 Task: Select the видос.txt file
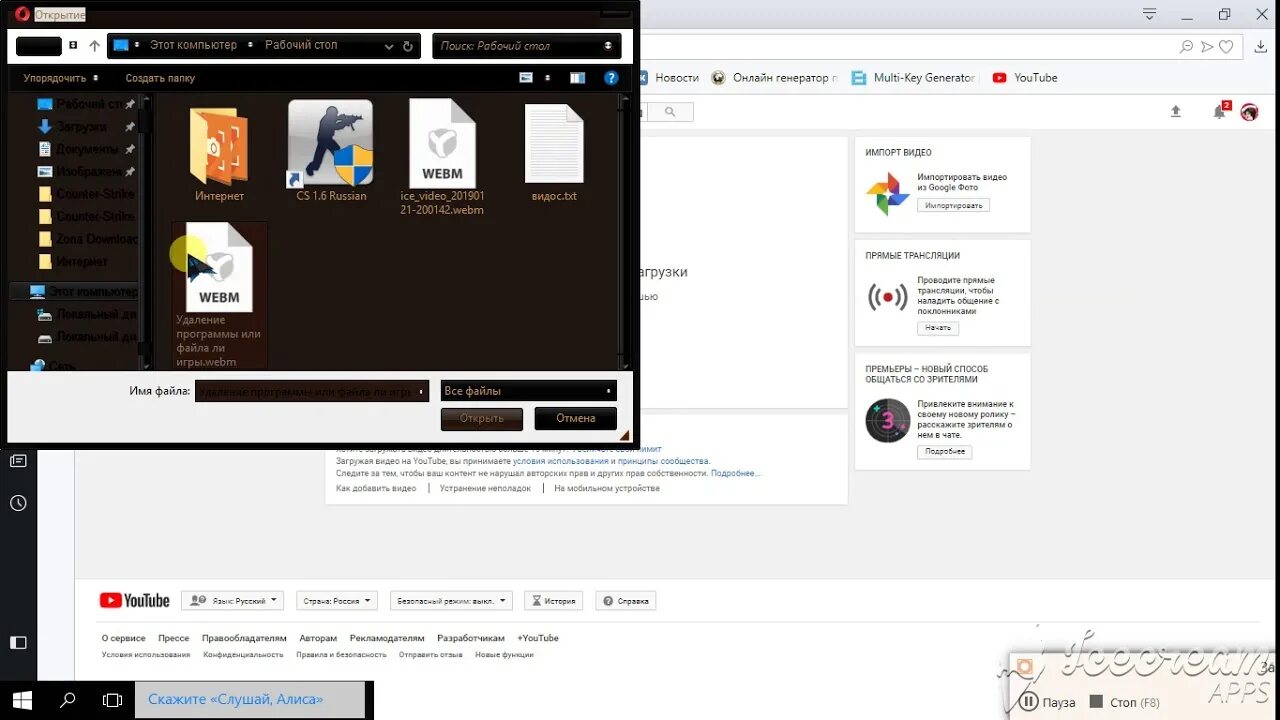[554, 152]
